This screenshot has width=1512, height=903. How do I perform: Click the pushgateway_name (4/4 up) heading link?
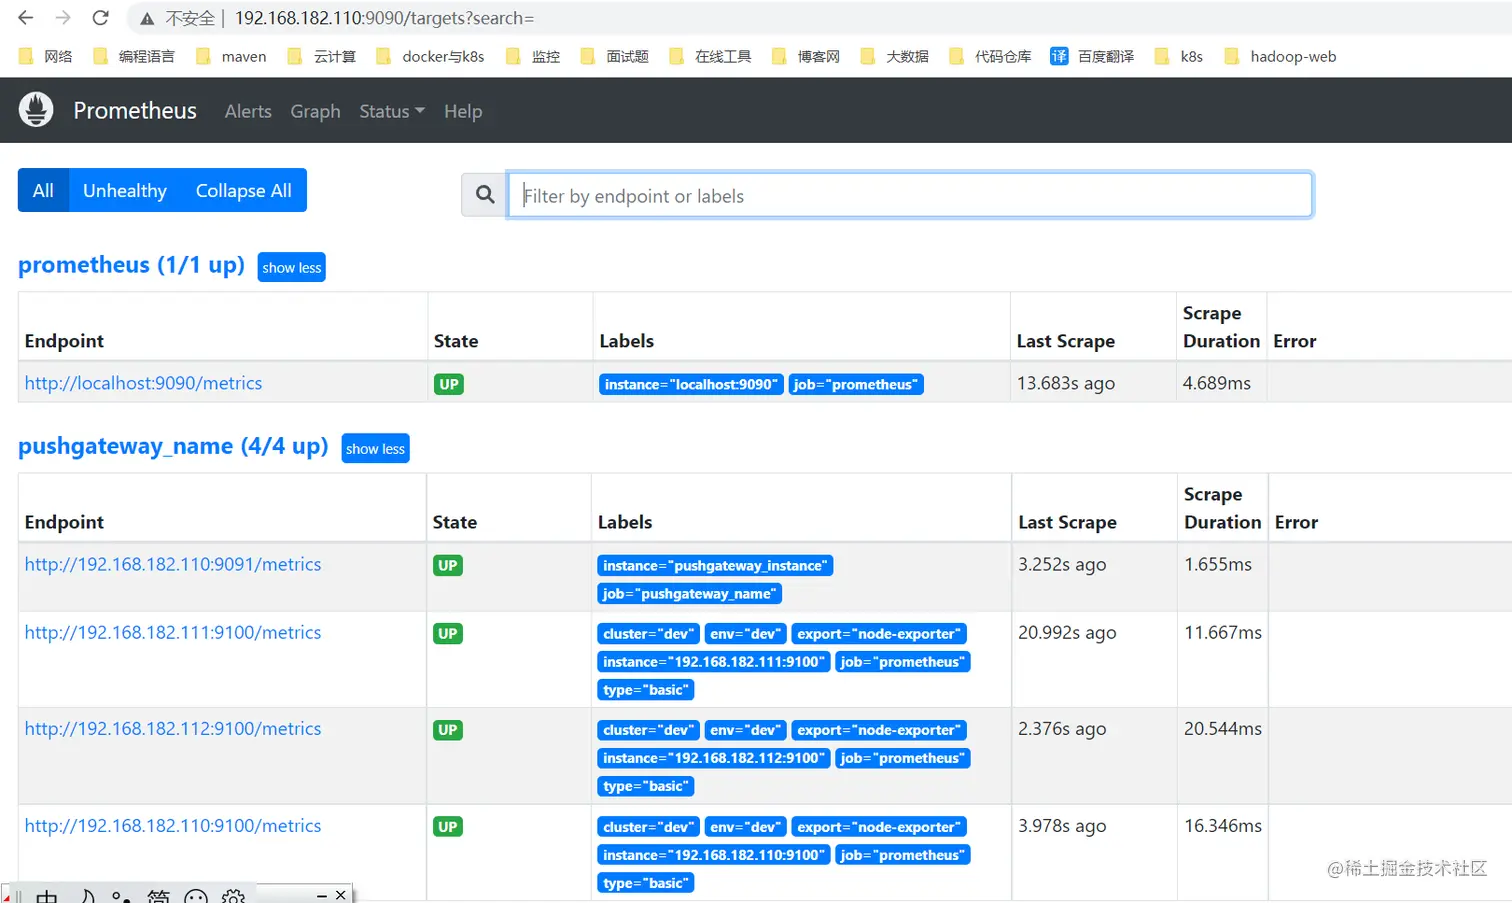coord(173,446)
